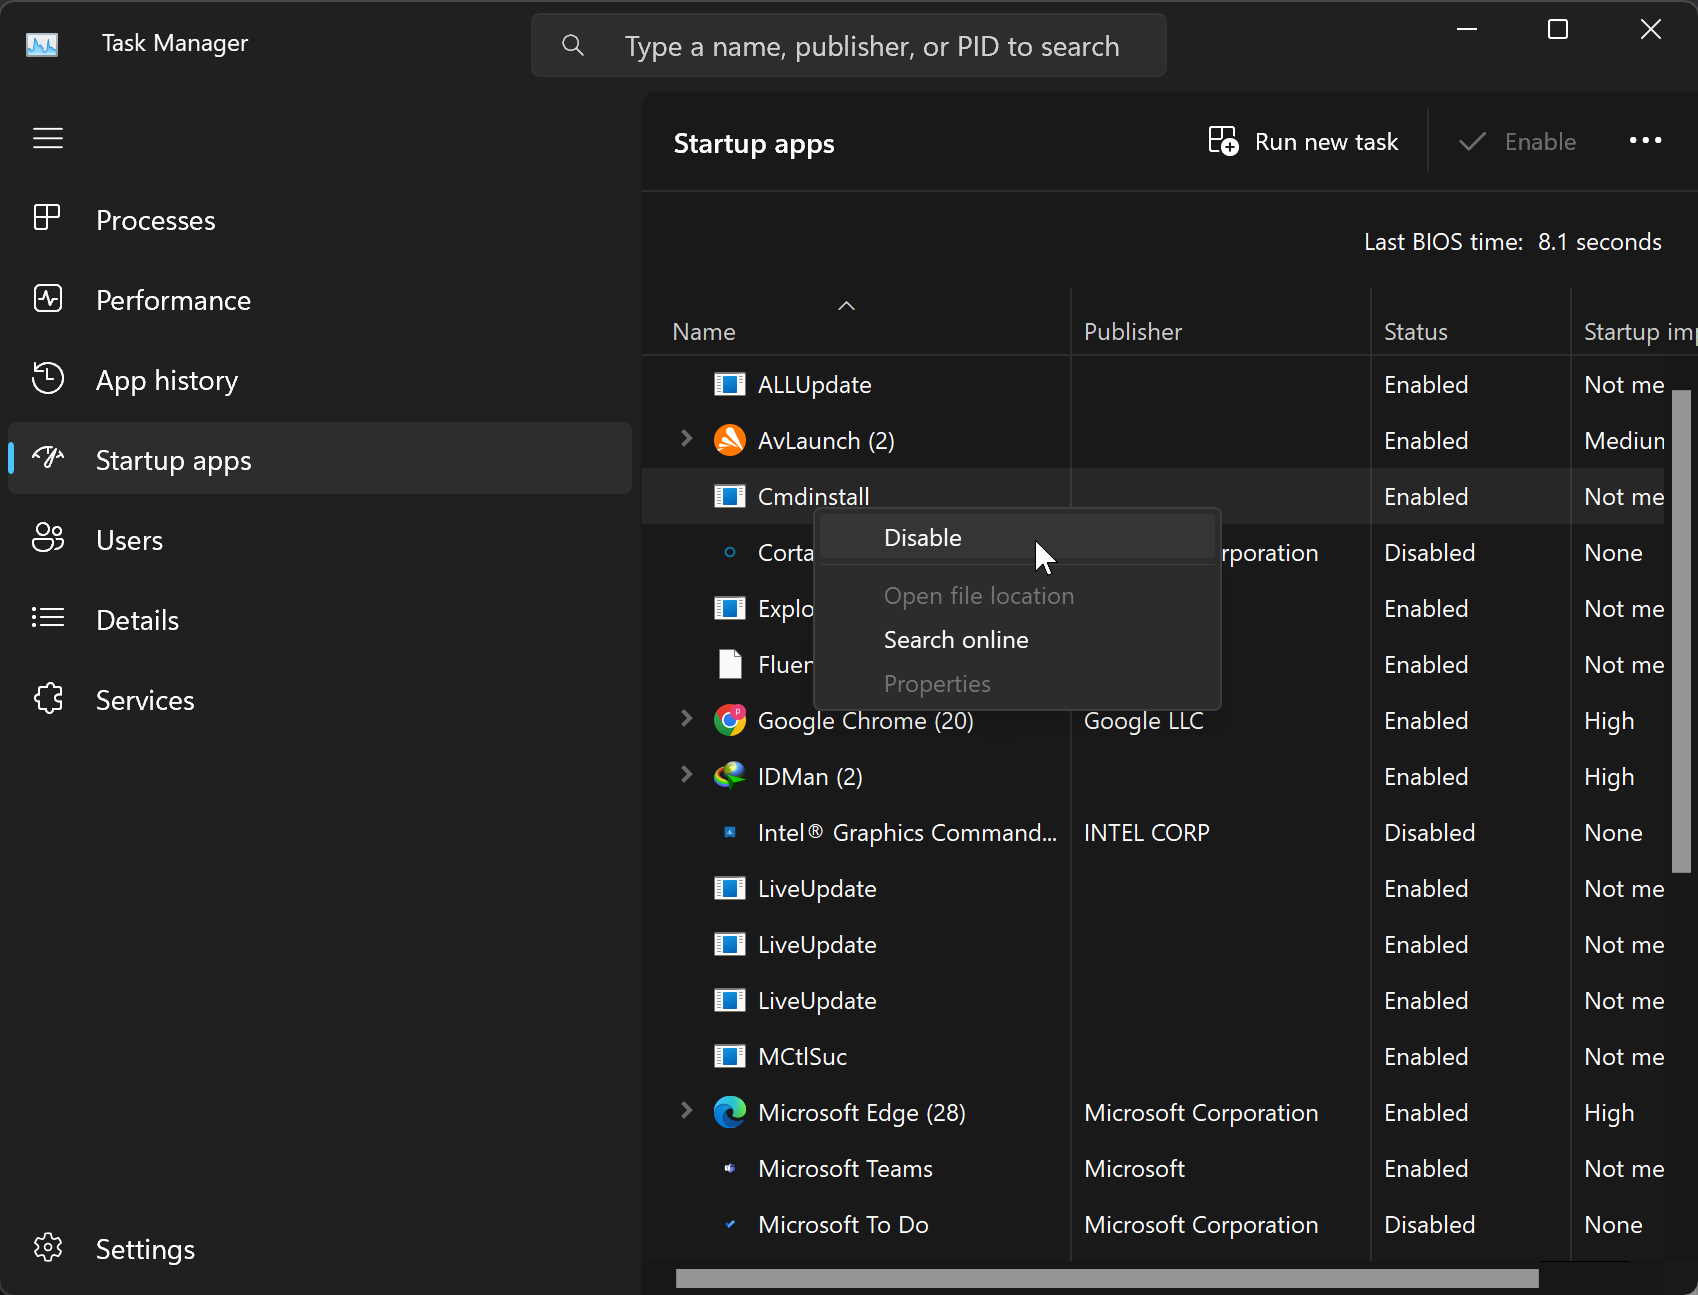Screen dimensions: 1698x1295
Task: Open the hamburger navigation menu
Action: tap(48, 138)
